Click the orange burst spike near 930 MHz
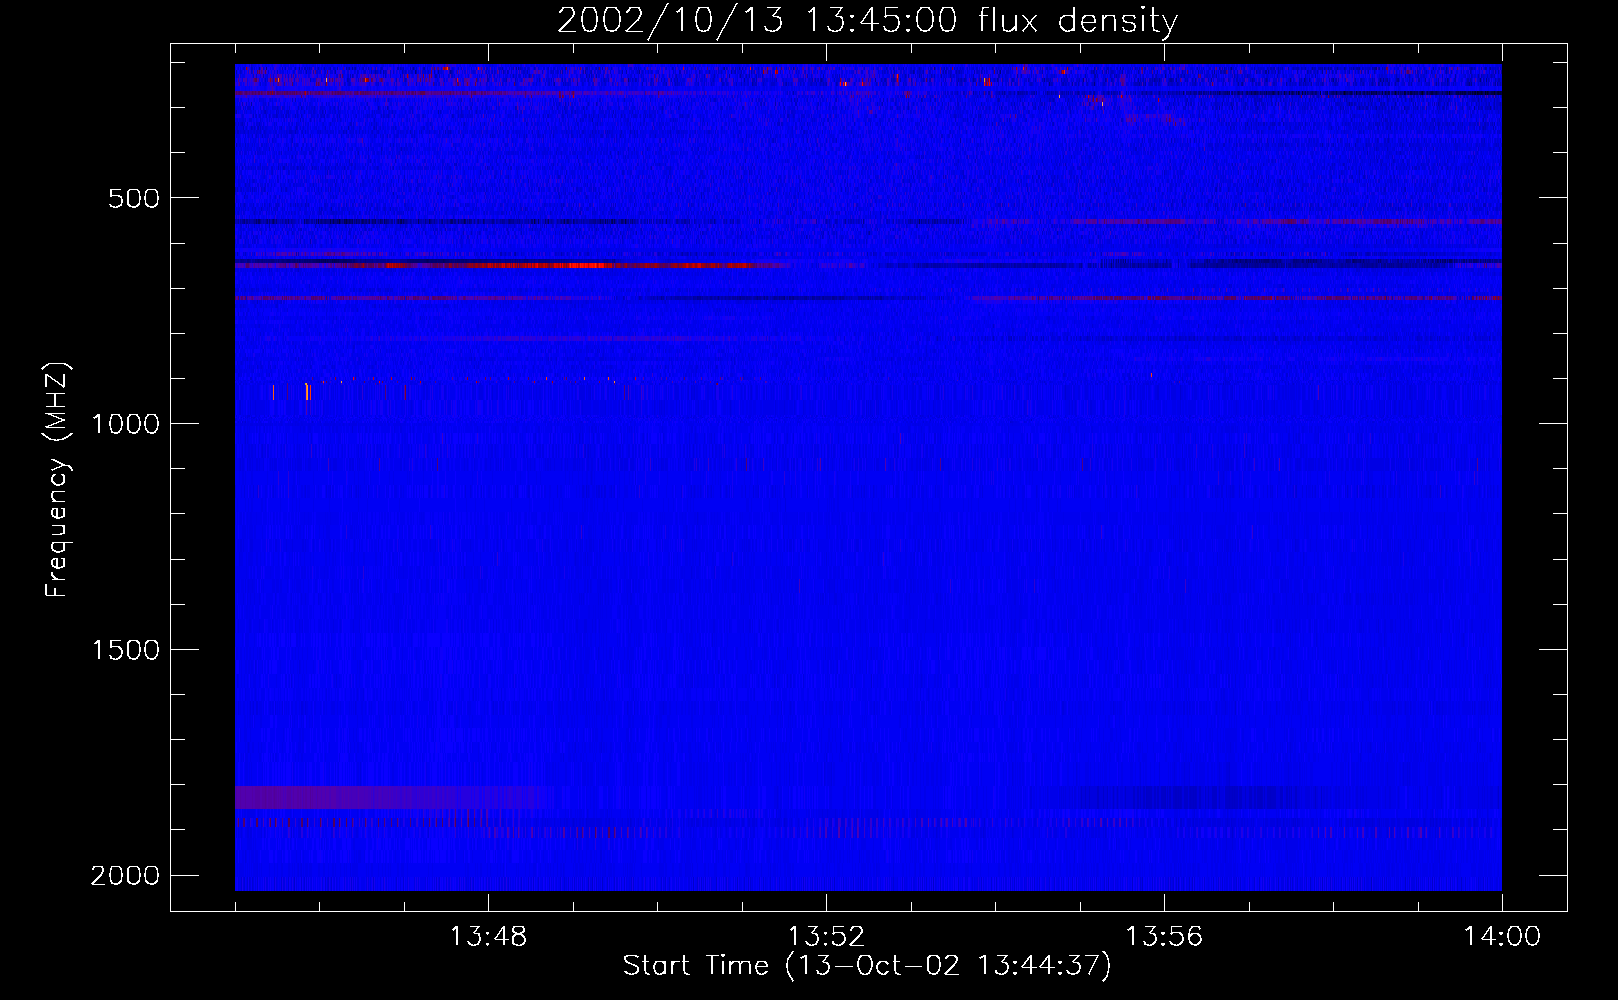The image size is (1618, 1000). click(308, 392)
